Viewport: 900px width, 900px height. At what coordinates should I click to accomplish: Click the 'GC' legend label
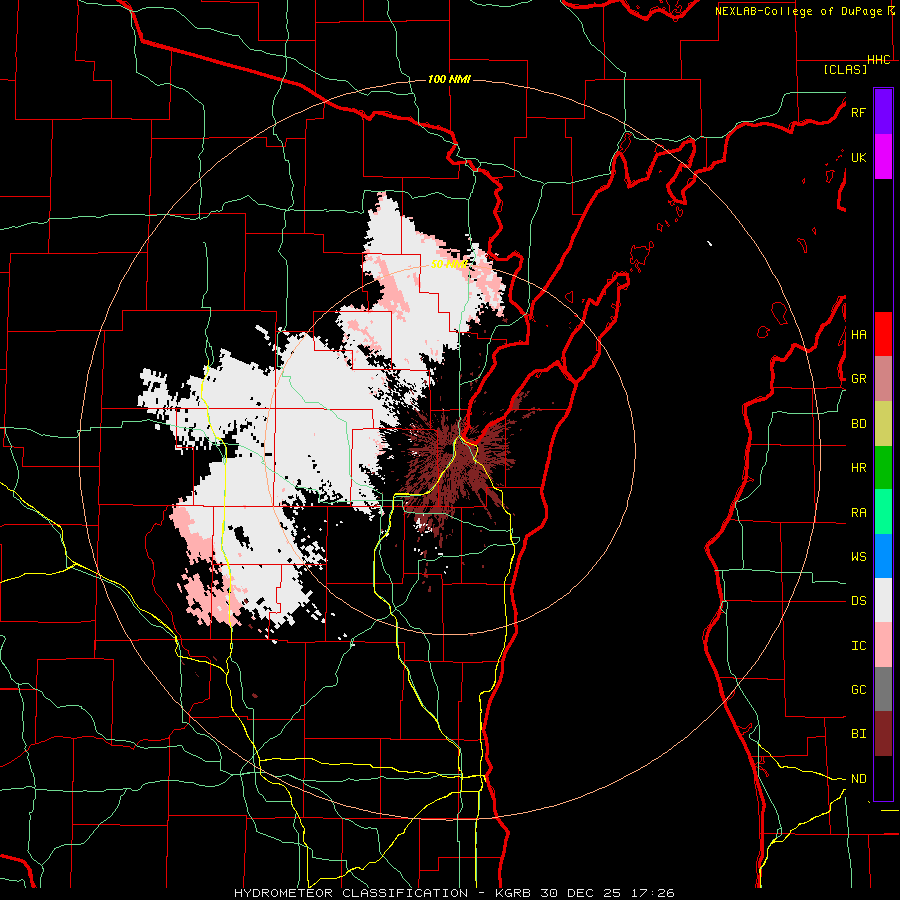tap(859, 690)
